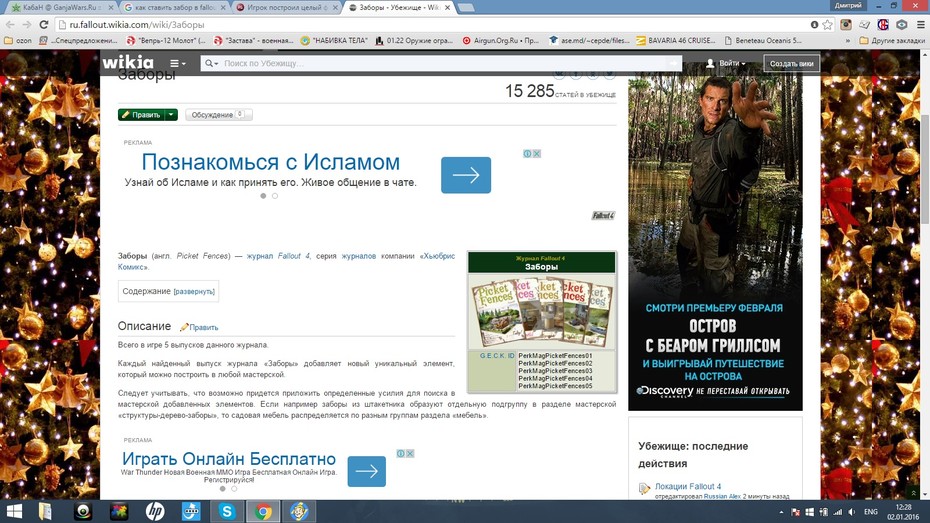The image size is (930, 523).
Task: Click the 'G.E.C.K. ID' link in infobox
Action: (x=497, y=356)
